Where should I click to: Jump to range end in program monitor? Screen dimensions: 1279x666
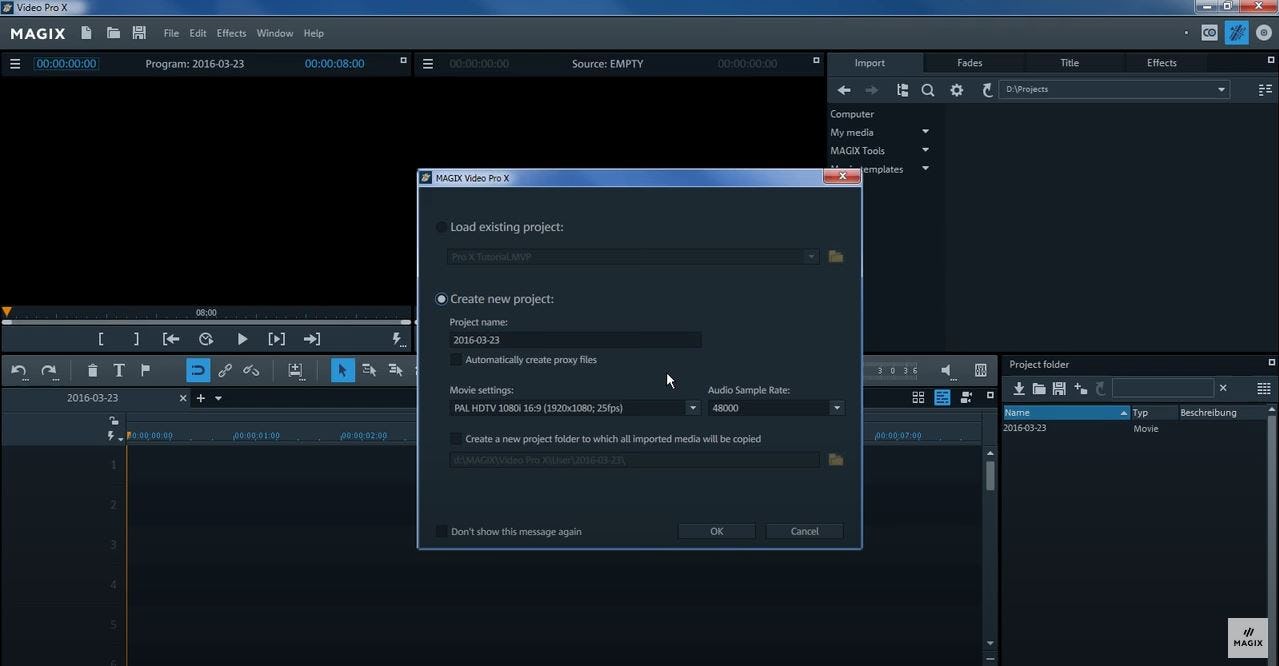(312, 339)
